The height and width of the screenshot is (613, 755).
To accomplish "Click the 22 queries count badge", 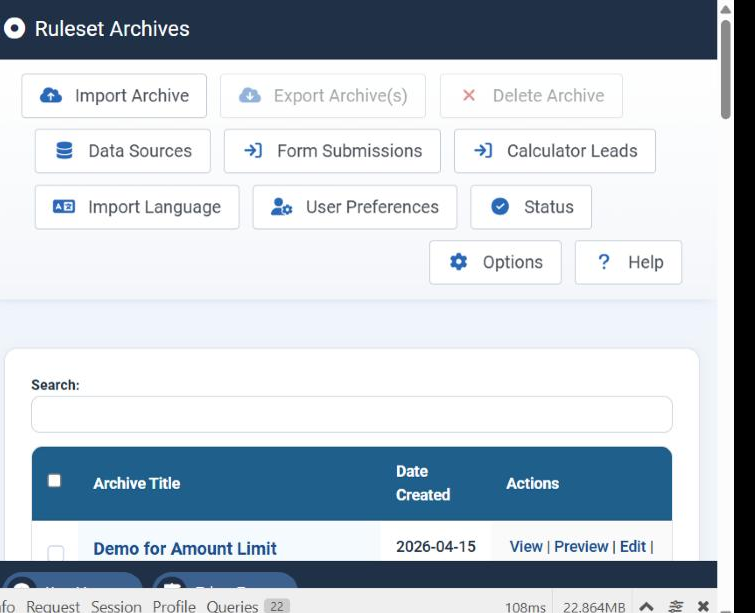I will [277, 606].
